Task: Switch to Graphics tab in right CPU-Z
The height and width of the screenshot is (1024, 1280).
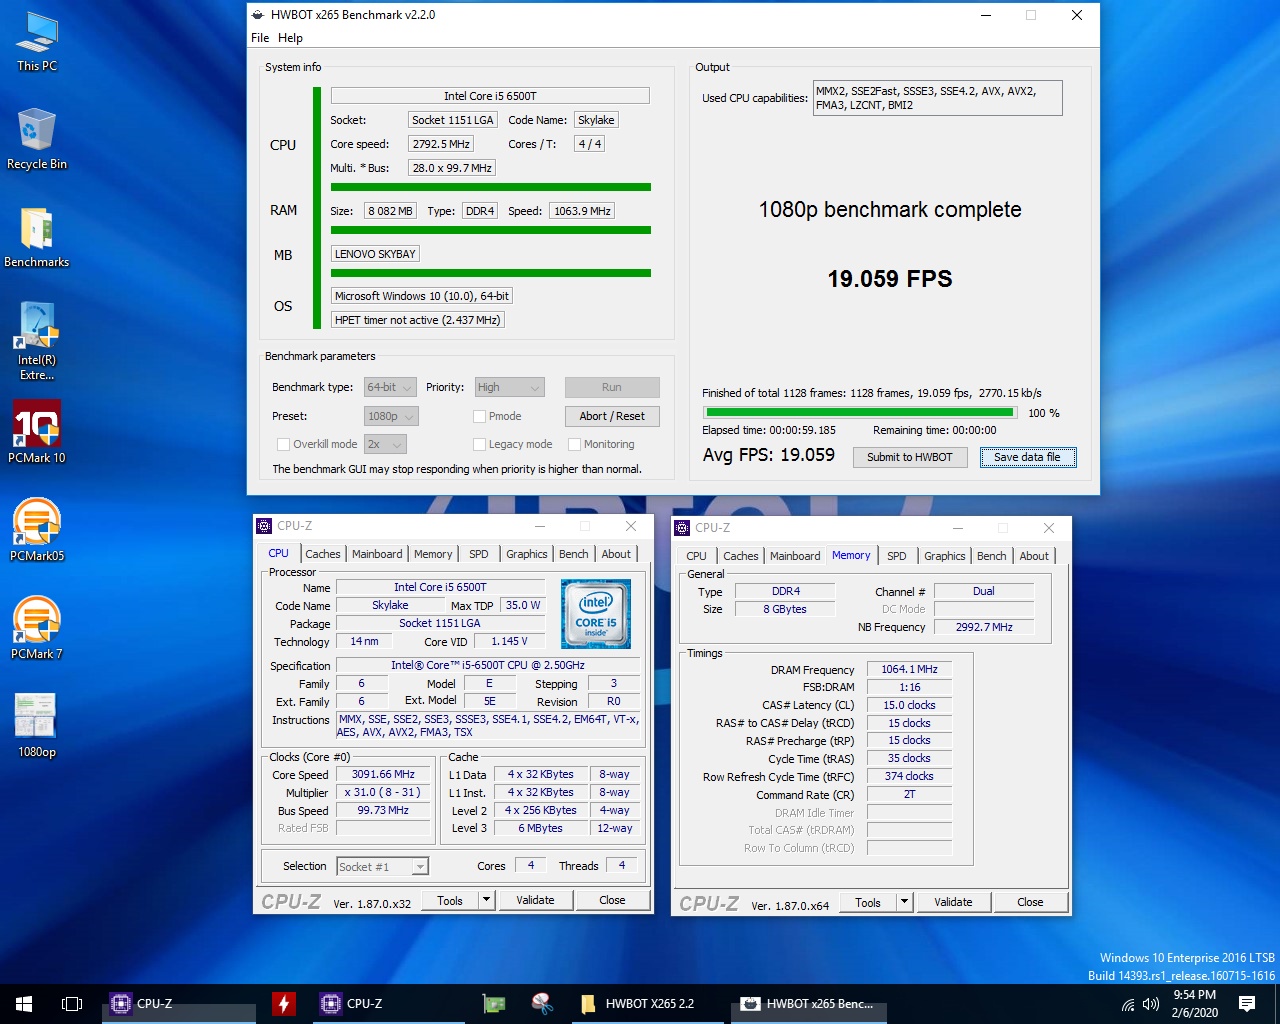Action: (945, 556)
